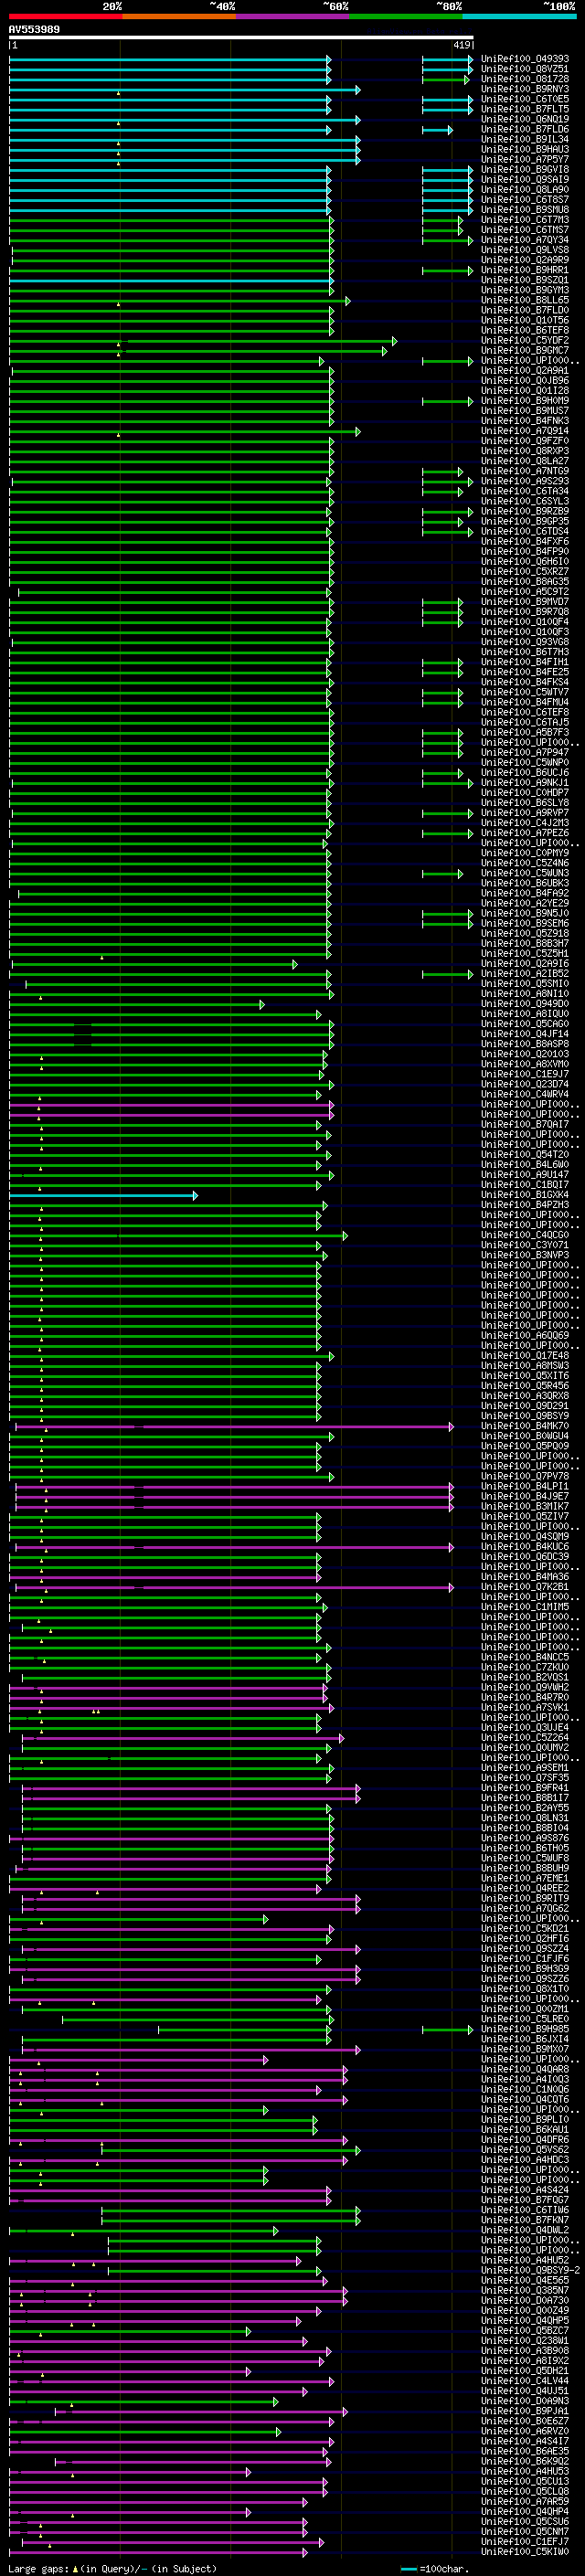Image resolution: width=585 pixels, height=2576 pixels.
Task: Click hit label UniRef100_B9RIT9
Action: click(x=525, y=1898)
